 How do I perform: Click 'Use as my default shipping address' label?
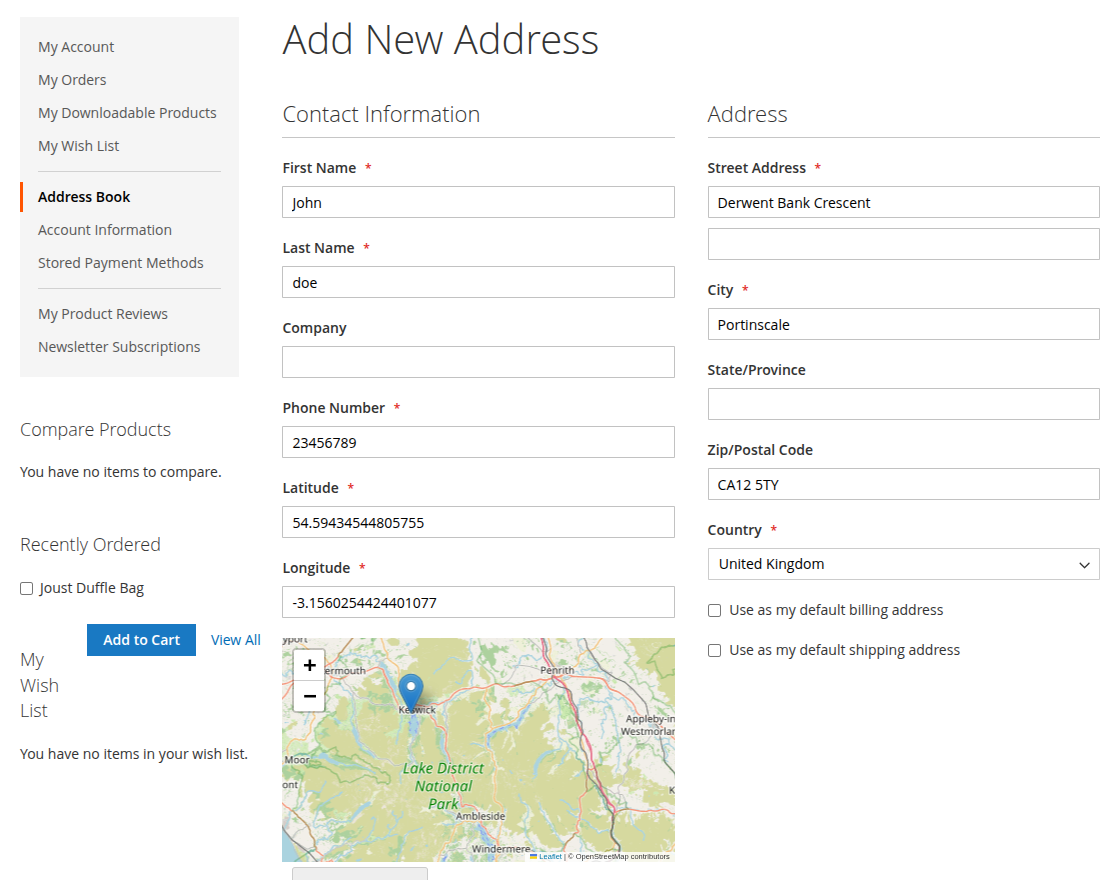844,650
